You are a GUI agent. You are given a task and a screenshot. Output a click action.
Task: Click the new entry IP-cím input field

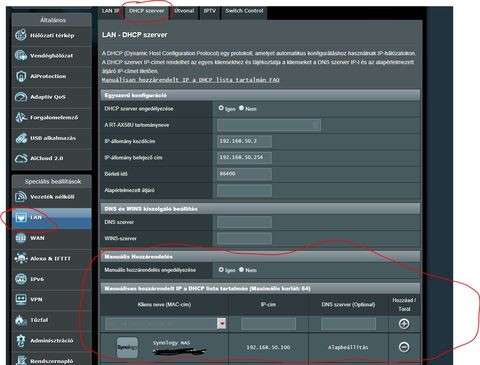[268, 324]
